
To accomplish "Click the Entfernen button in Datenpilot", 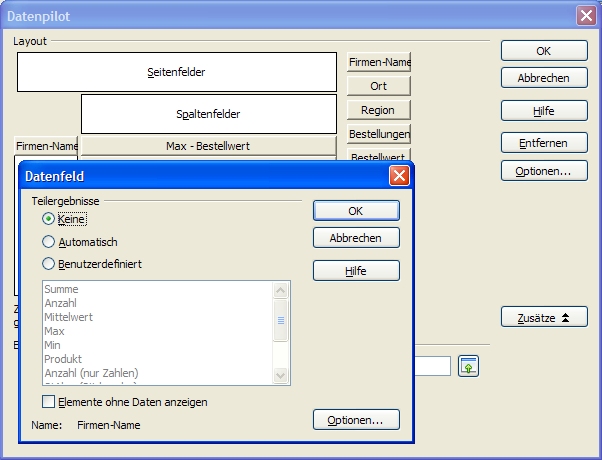I will tap(544, 143).
